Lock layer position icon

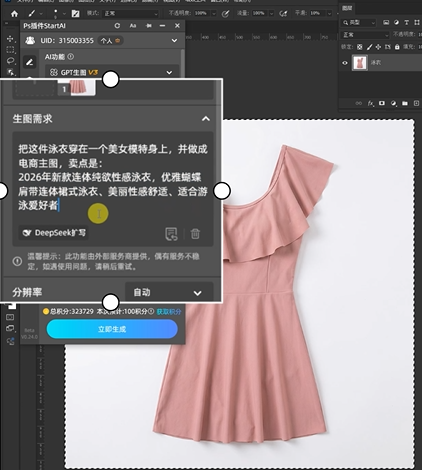378,47
